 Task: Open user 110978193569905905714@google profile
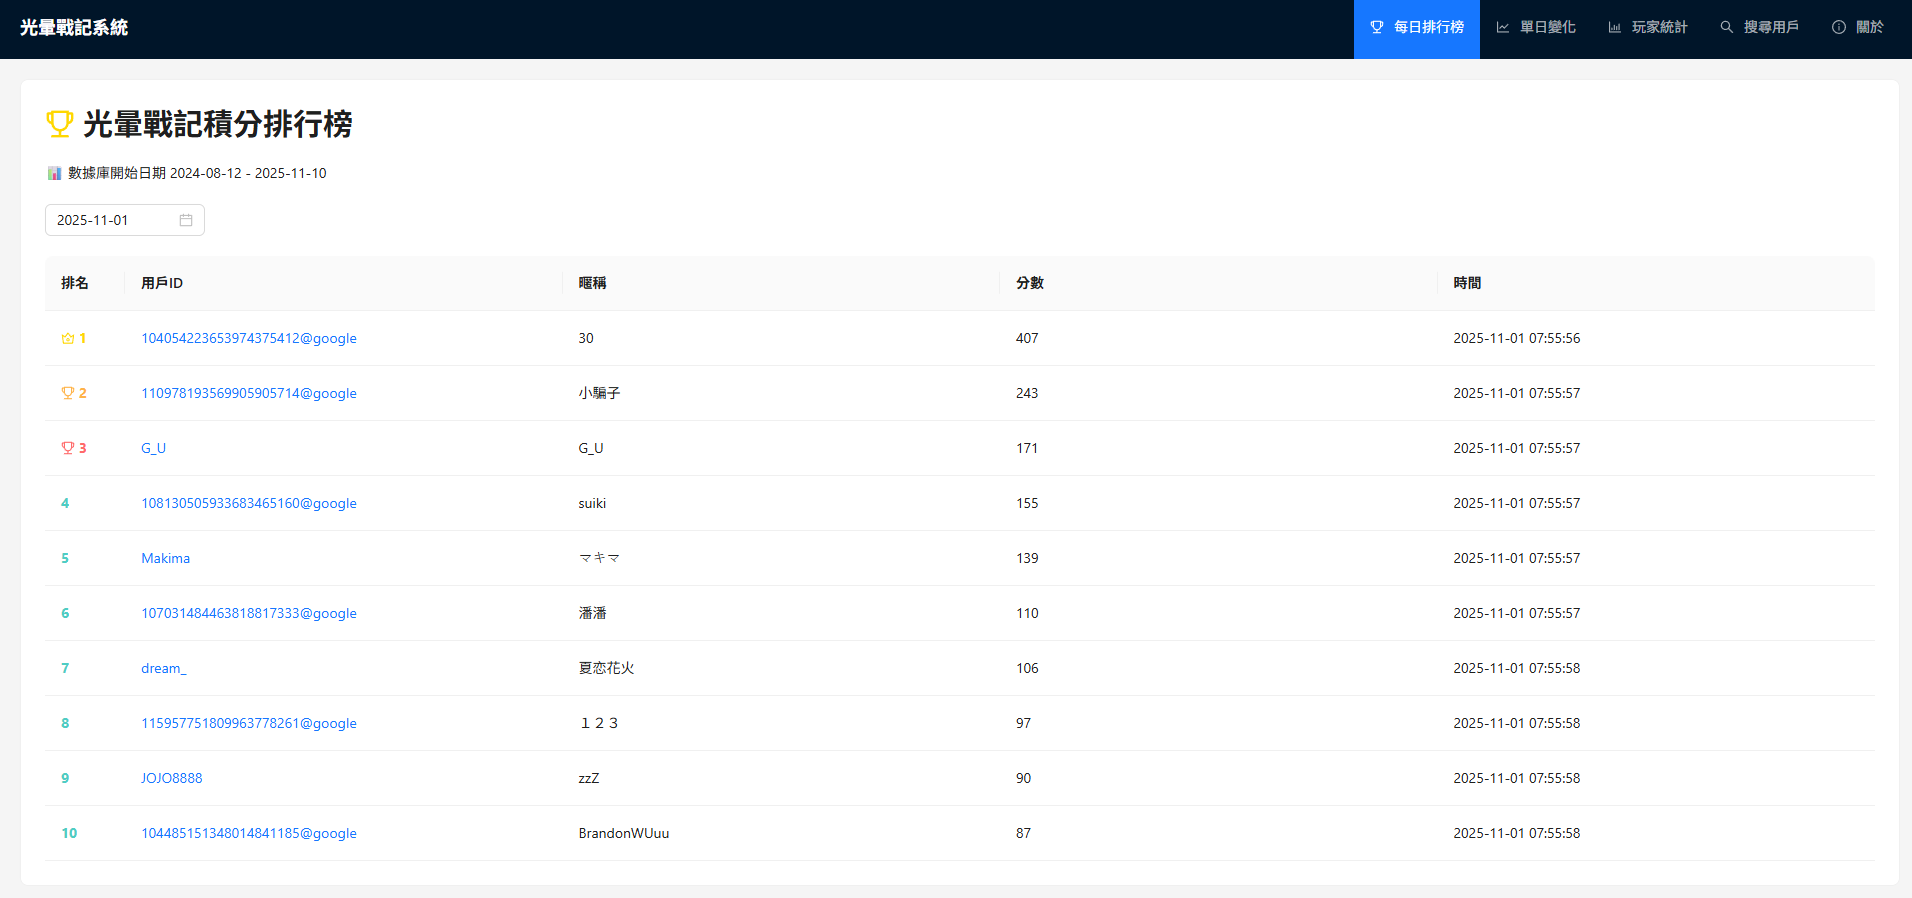[249, 393]
